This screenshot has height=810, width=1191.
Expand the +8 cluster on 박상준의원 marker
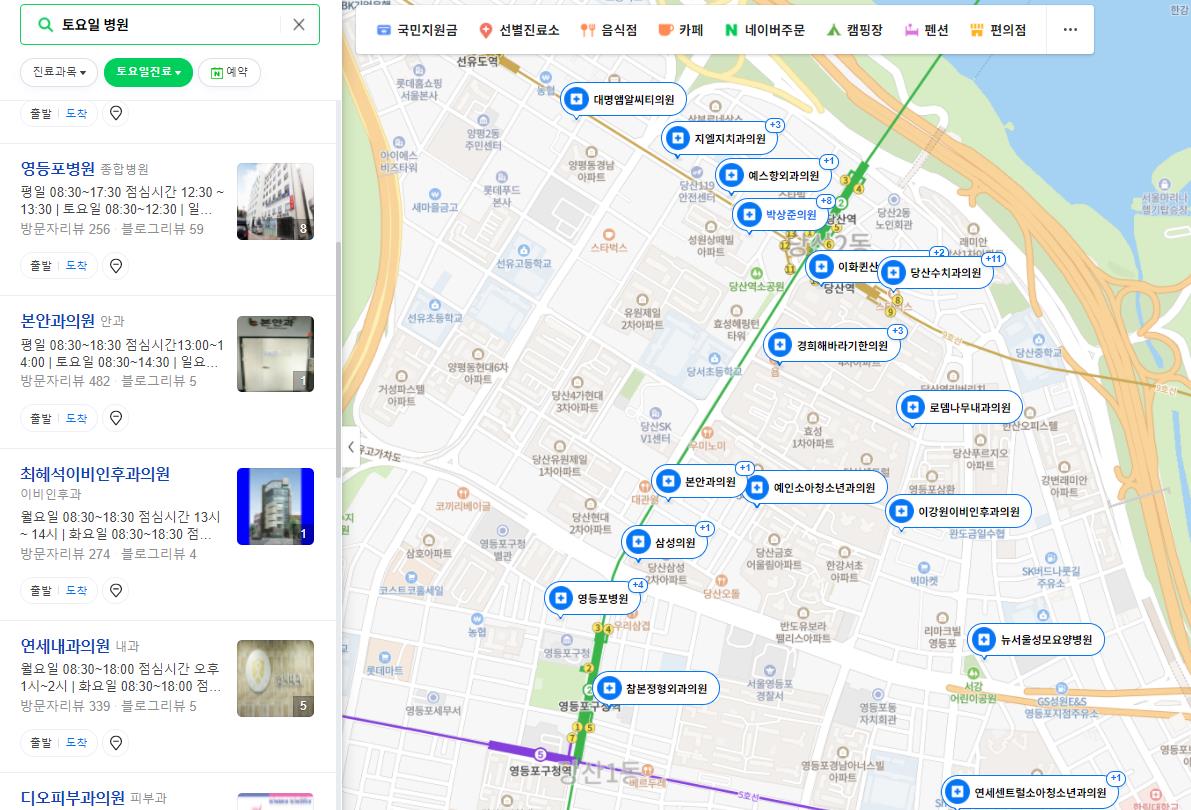pos(826,201)
